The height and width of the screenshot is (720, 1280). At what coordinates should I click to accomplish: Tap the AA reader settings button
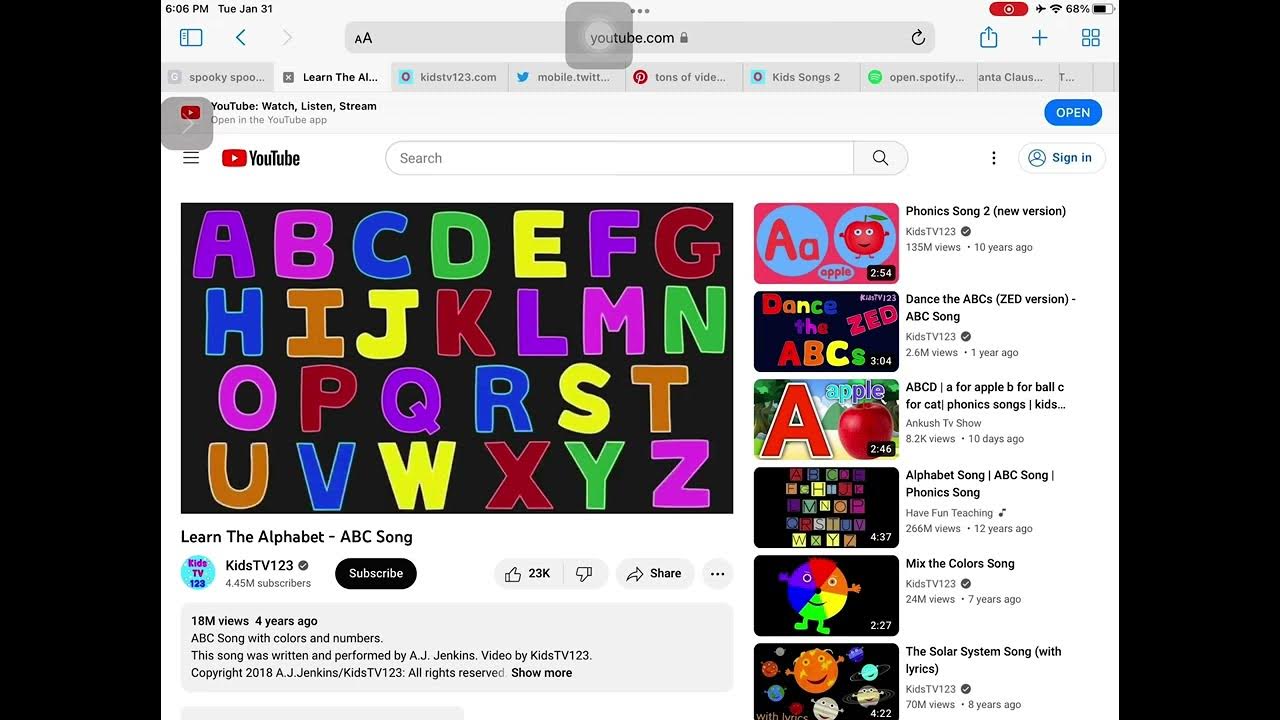pos(363,38)
